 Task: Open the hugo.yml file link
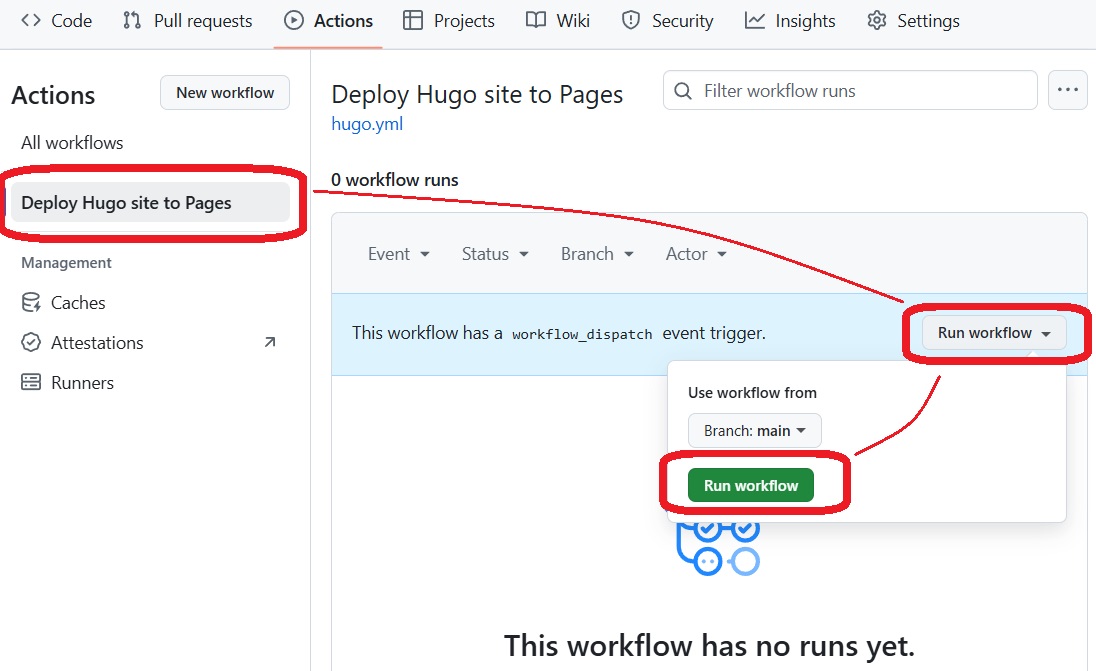click(x=367, y=124)
